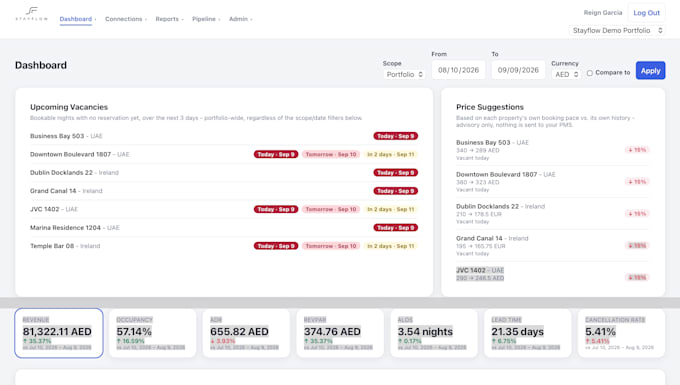
Task: Select Grand Canal 14 vacancy row
Action: click(x=224, y=191)
